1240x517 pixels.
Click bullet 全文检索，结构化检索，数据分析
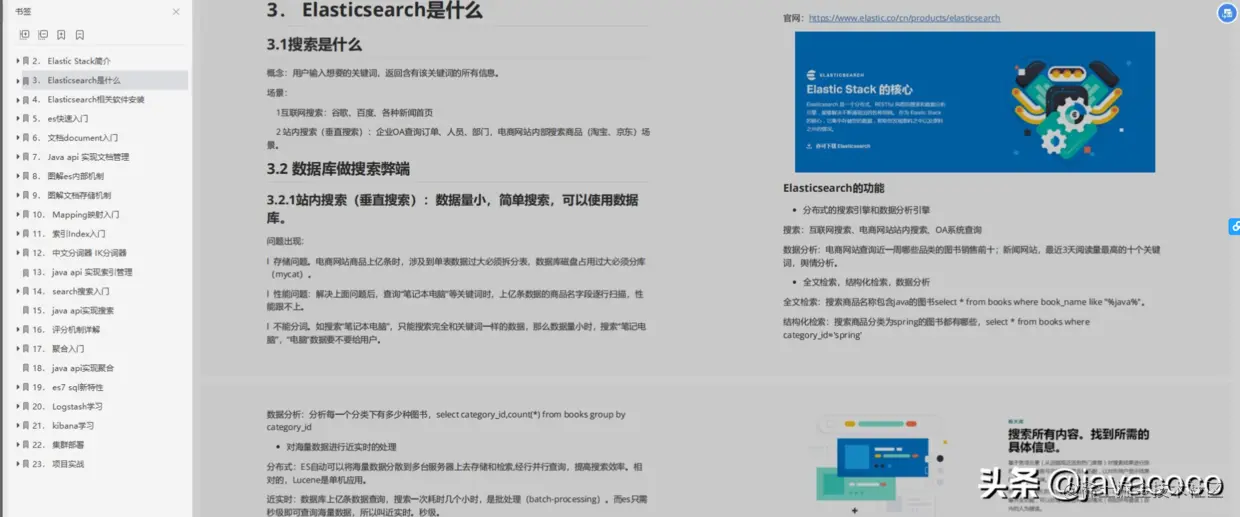[866, 282]
